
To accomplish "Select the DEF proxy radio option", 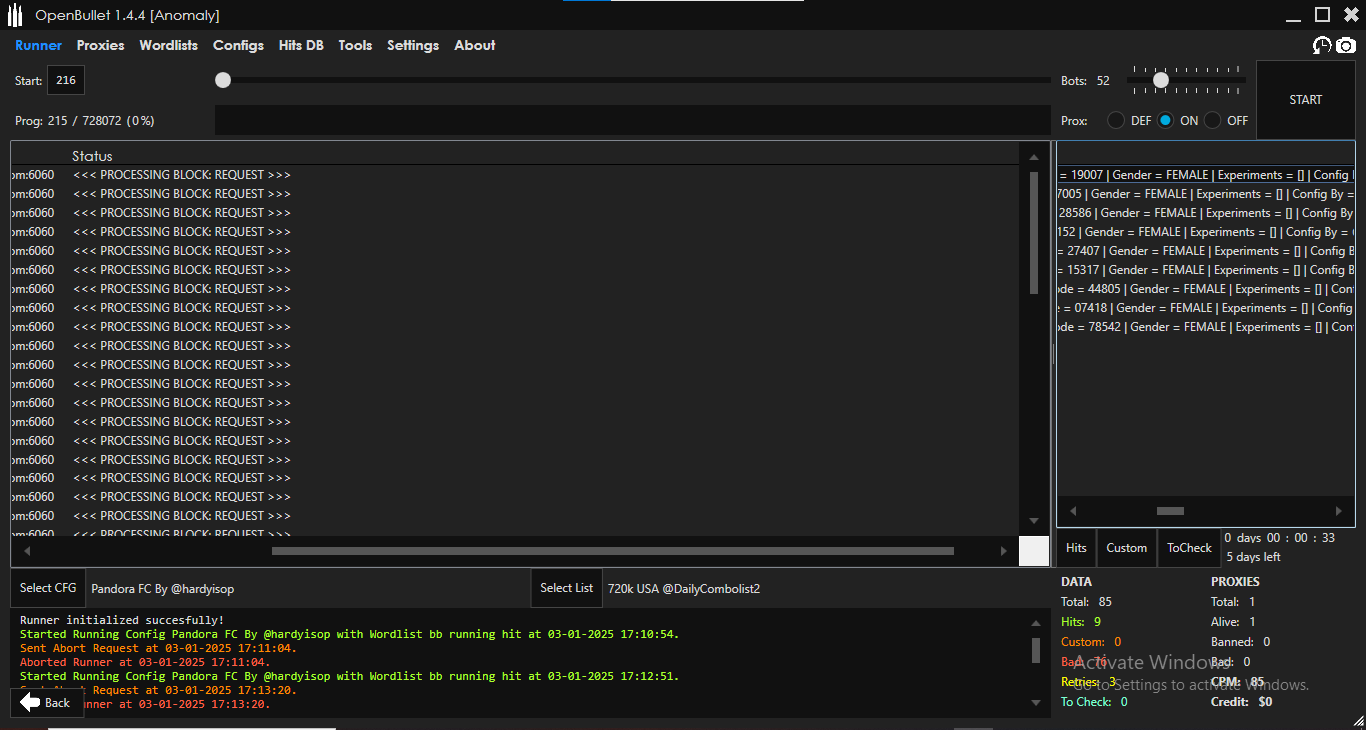I will click(1115, 120).
